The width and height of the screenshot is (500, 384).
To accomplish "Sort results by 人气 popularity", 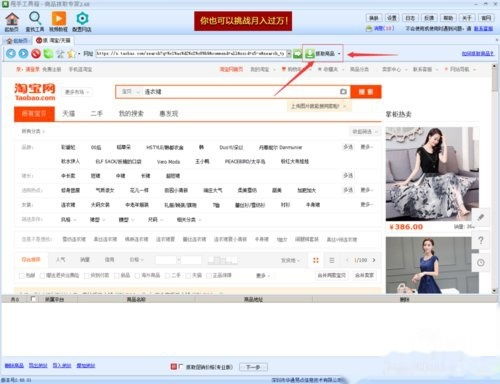I will pos(61,260).
